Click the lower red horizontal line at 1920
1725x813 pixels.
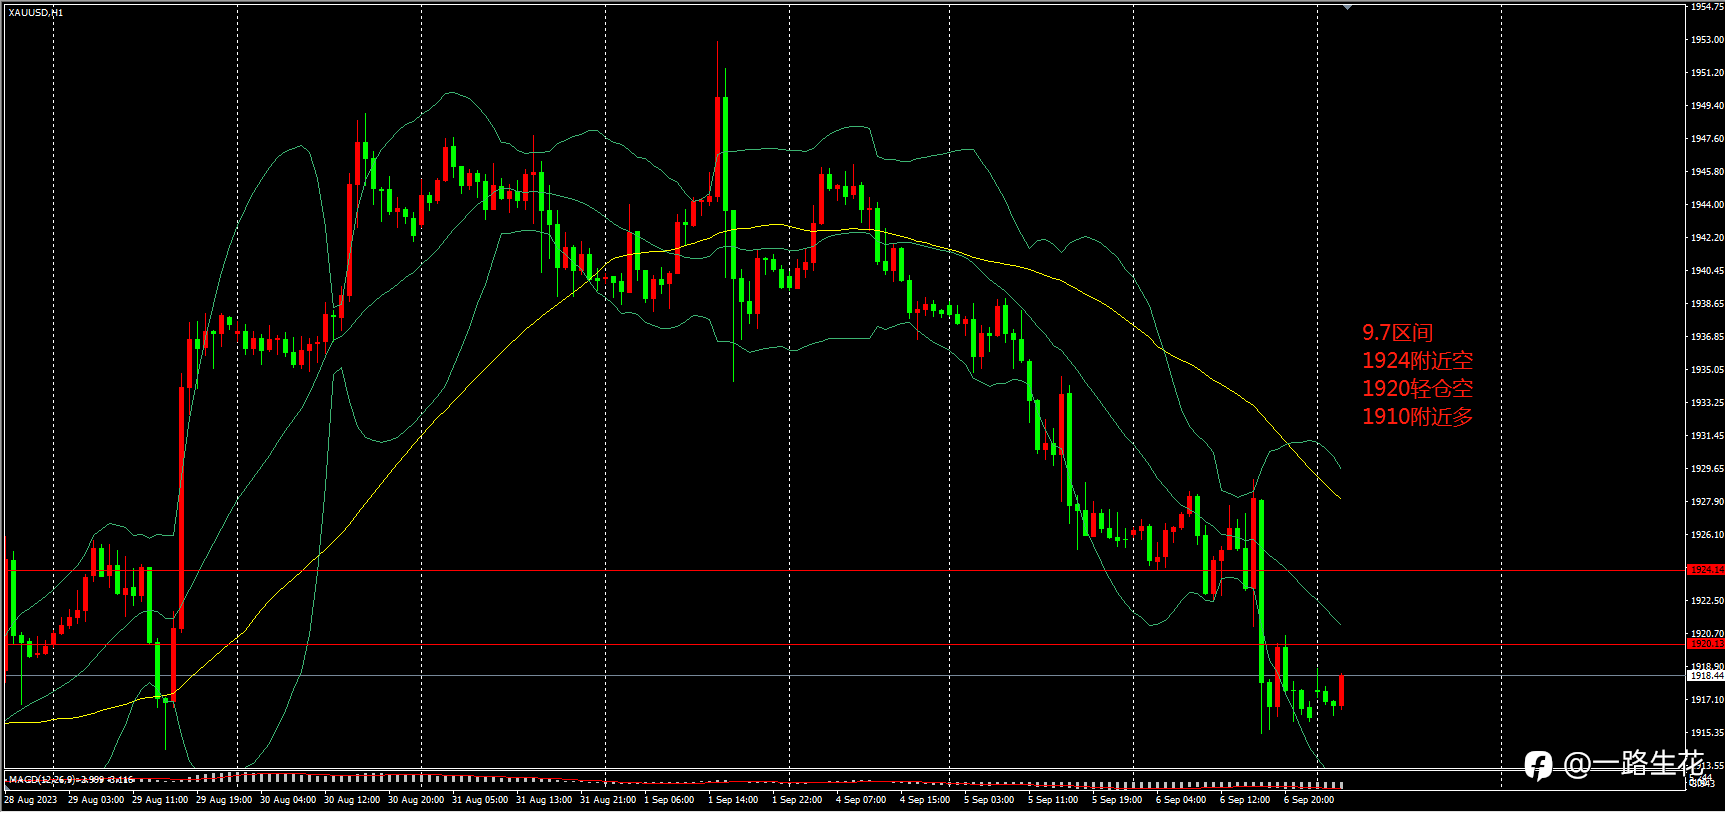[845, 645]
